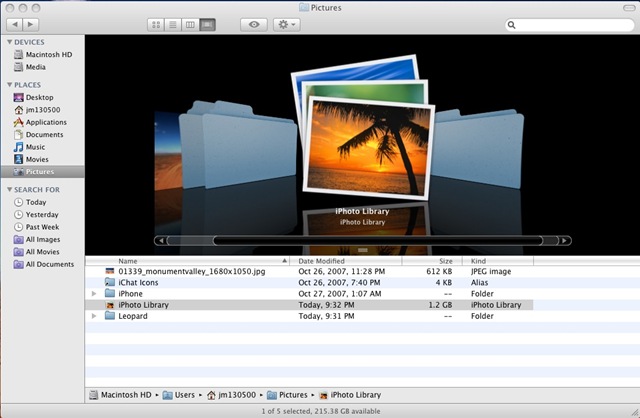
Task: Switch to Cover Flow view
Action: coord(207,25)
